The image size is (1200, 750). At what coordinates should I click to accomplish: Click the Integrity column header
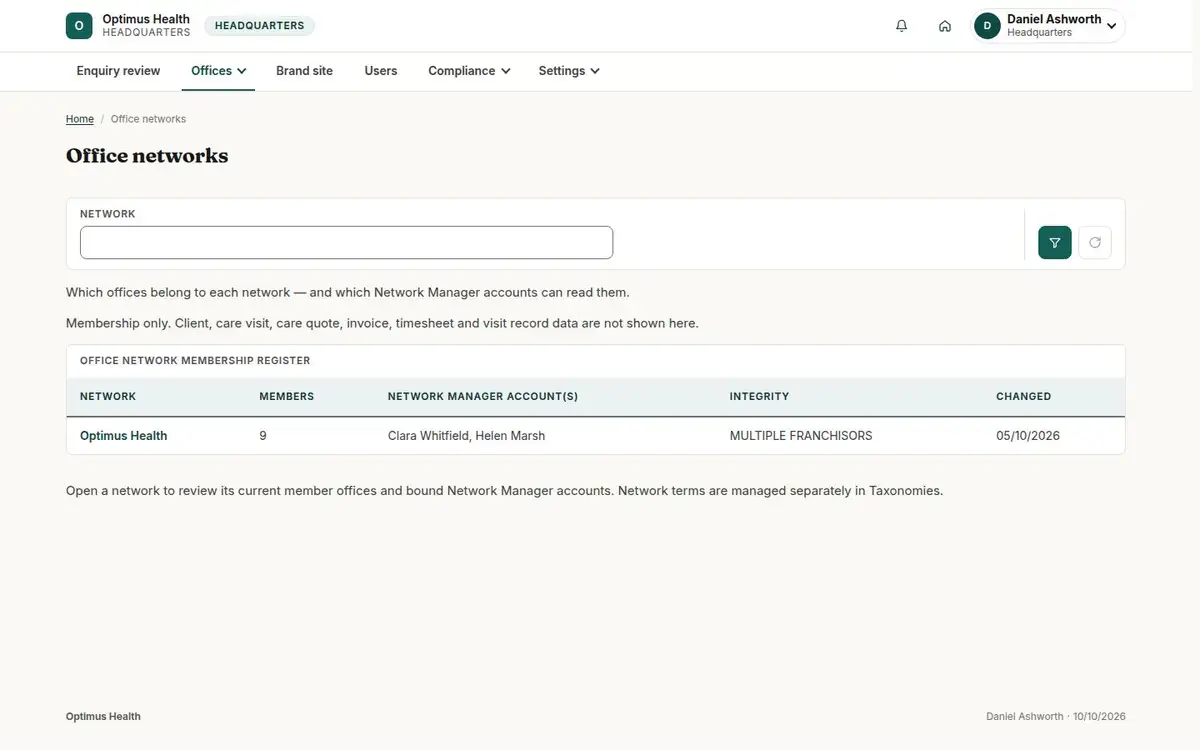click(x=760, y=397)
